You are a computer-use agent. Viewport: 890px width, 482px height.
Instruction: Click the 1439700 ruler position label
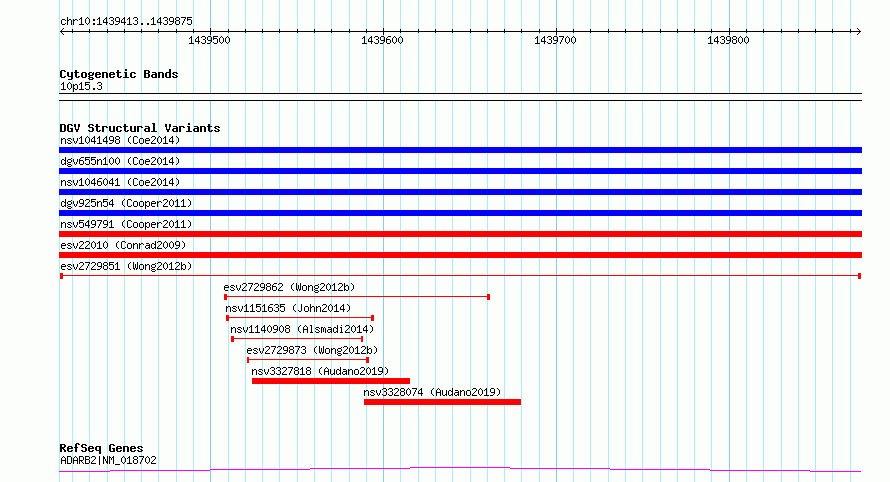555,40
